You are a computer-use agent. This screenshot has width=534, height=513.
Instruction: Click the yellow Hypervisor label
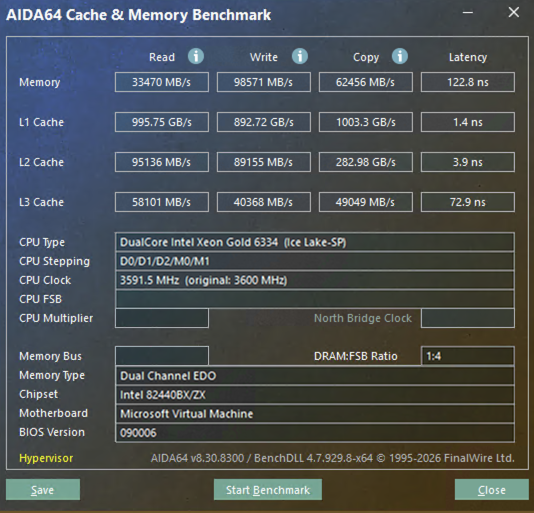click(46, 458)
